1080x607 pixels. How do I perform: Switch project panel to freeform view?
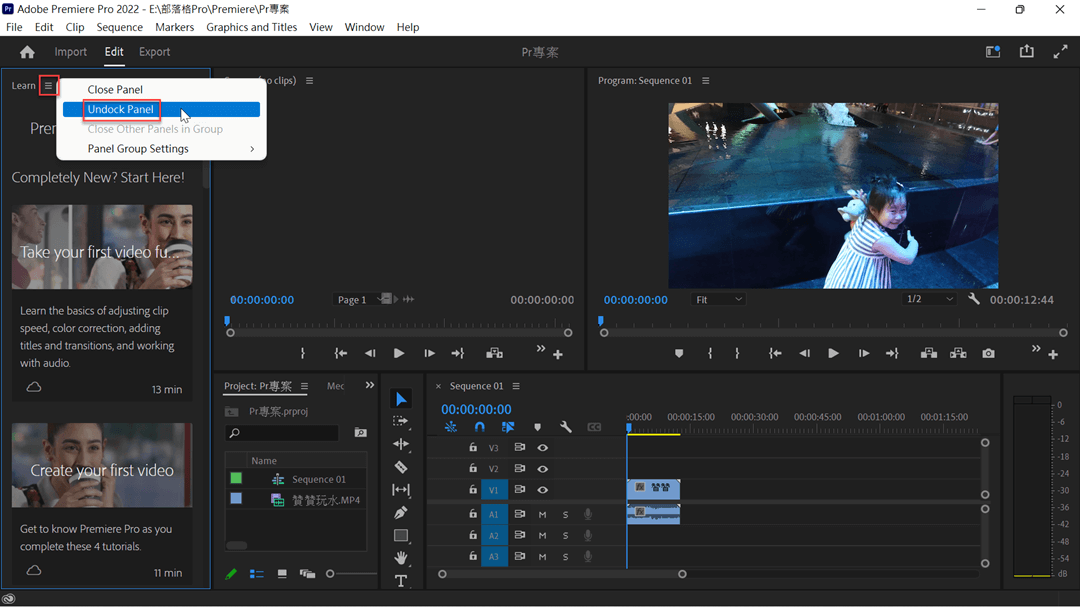[307, 574]
